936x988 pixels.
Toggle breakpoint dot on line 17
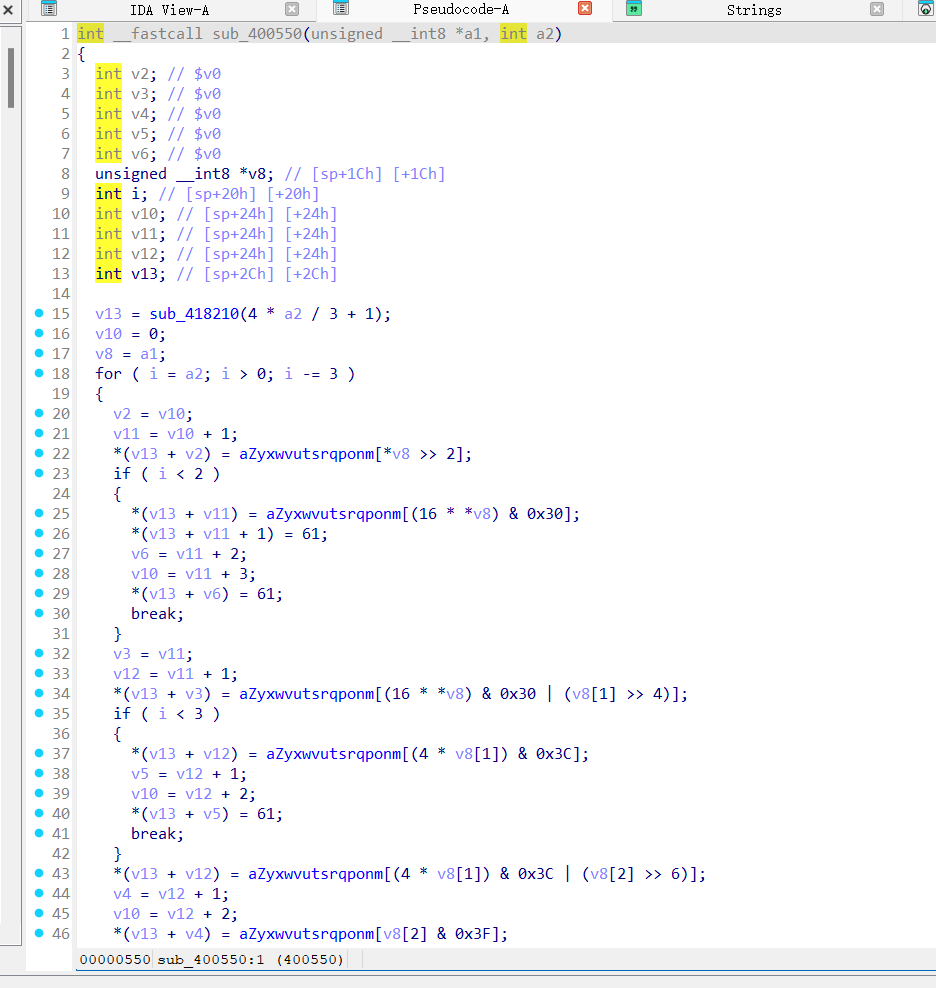point(39,353)
